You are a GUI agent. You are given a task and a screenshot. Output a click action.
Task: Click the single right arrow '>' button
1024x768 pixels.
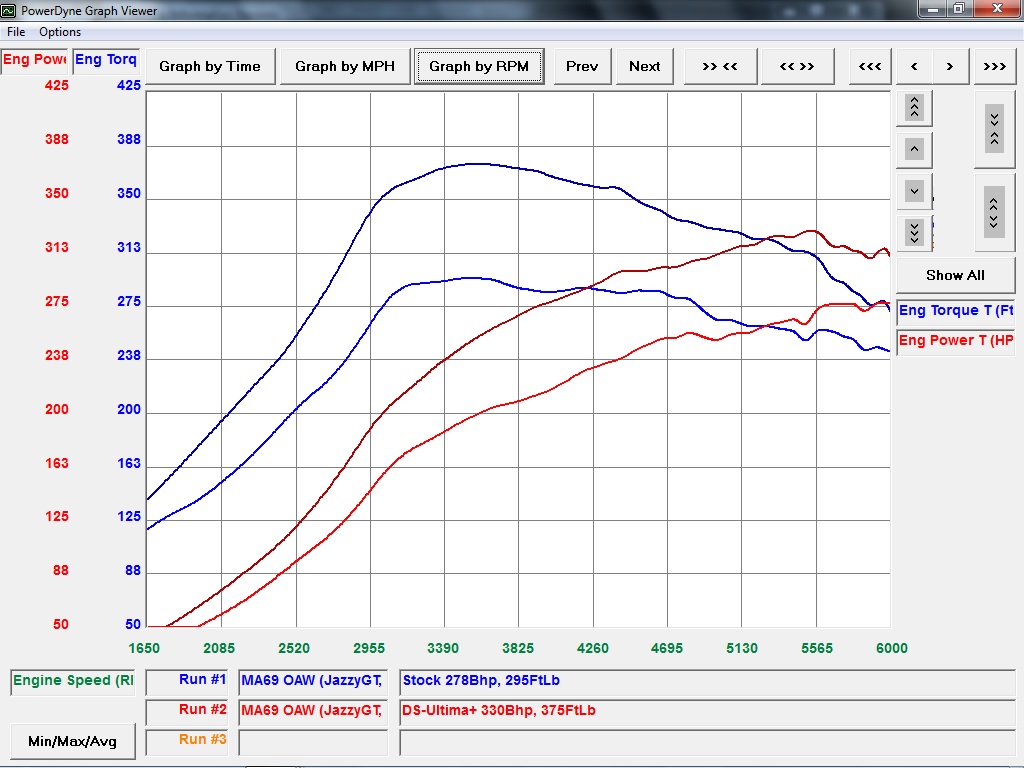pyautogui.click(x=950, y=66)
